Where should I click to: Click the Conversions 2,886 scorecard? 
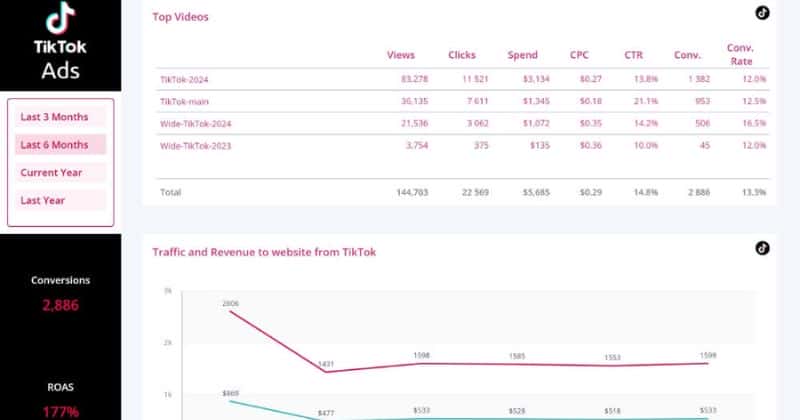coord(60,294)
